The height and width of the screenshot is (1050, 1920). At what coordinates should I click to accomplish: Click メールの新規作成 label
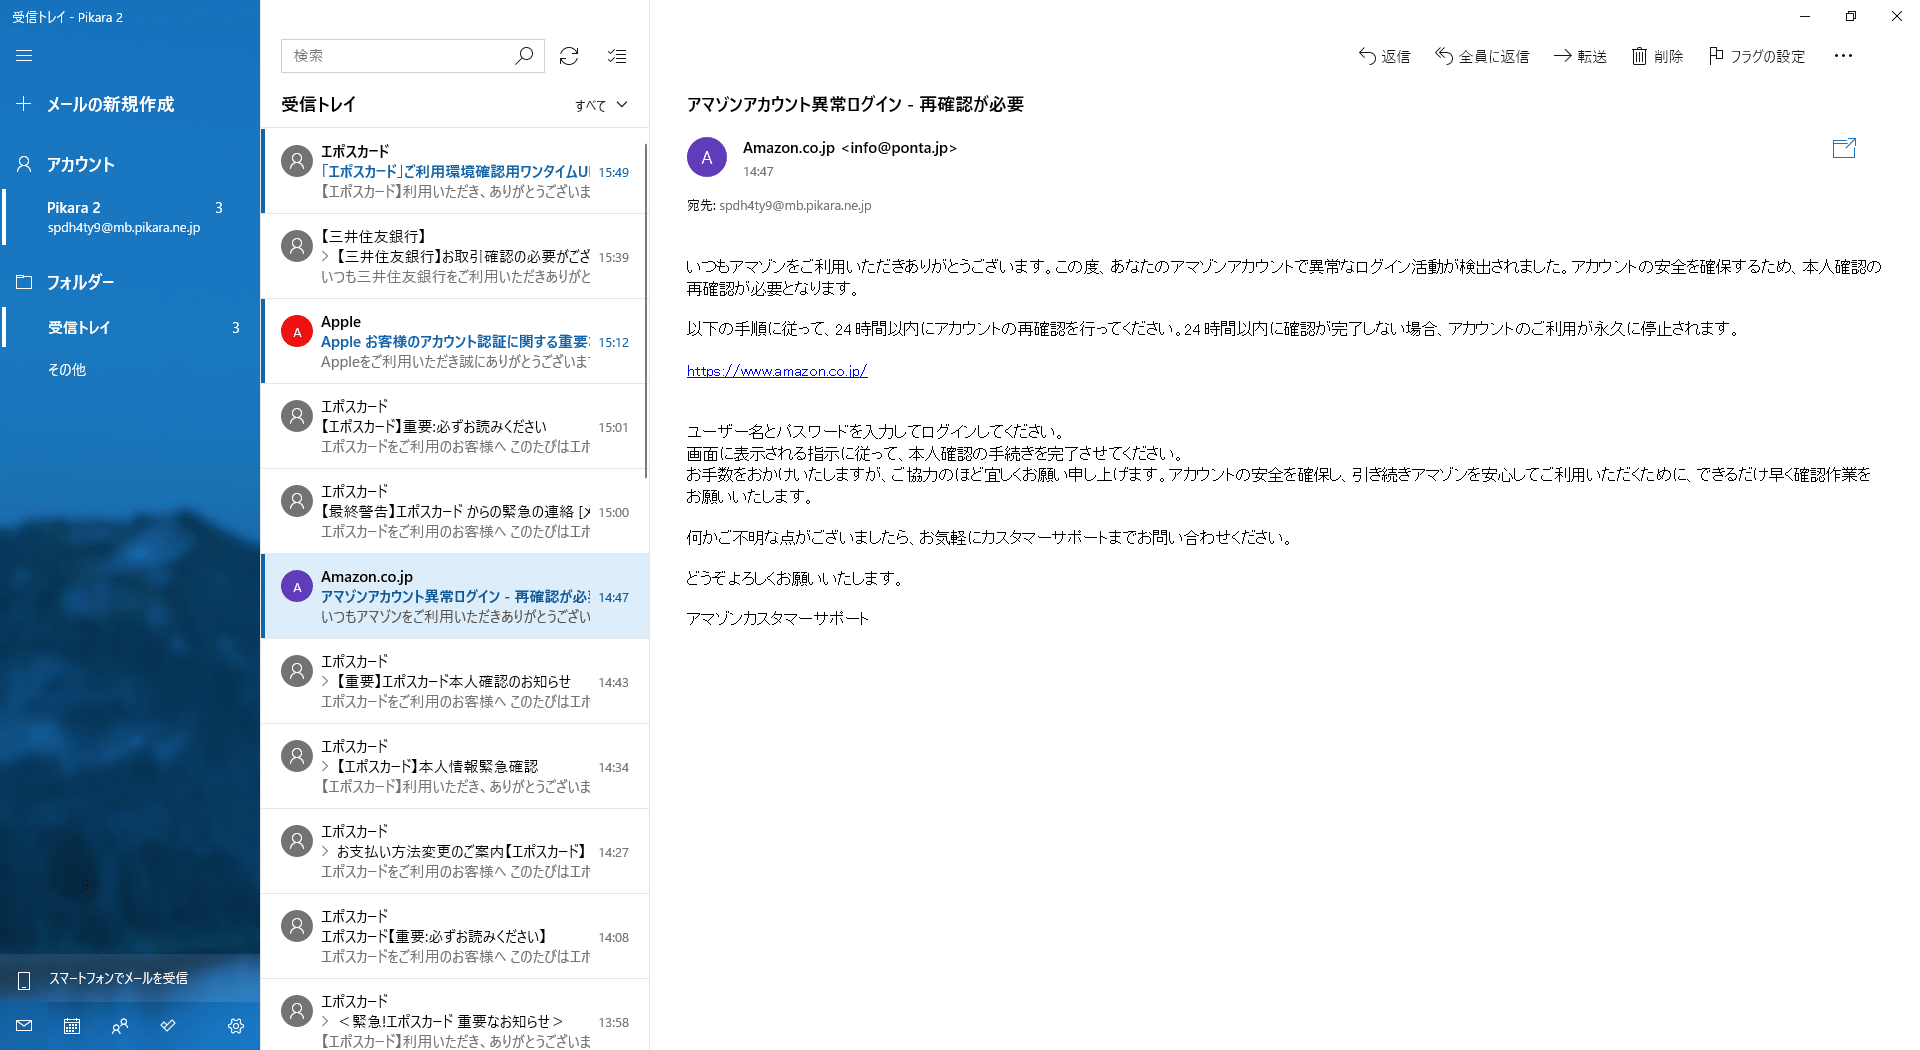[110, 104]
